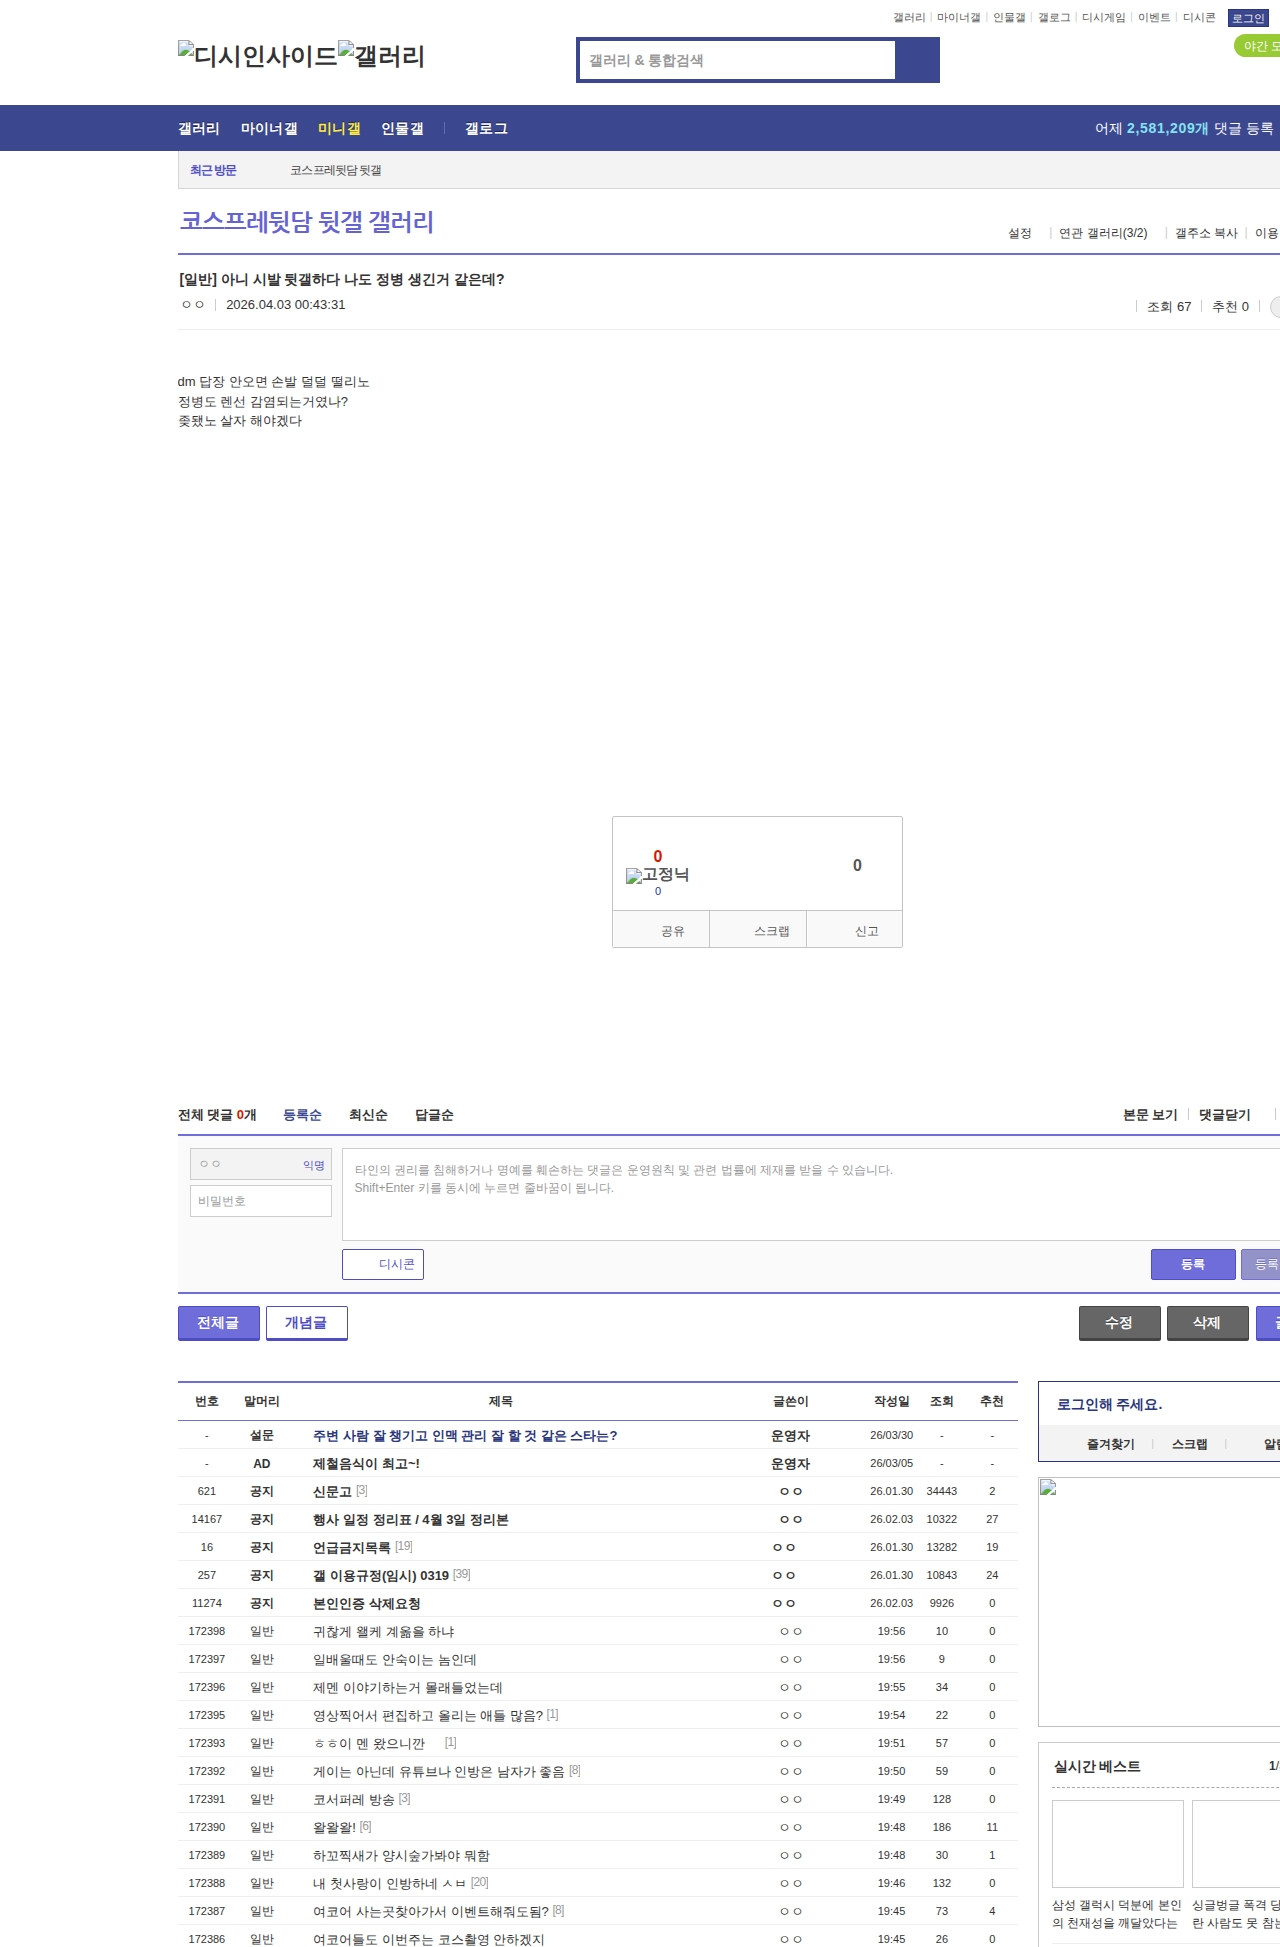Image resolution: width=1280 pixels, height=1947 pixels.
Task: Open post 귀찮게 왤케 계옮을 하냐
Action: pos(384,1631)
